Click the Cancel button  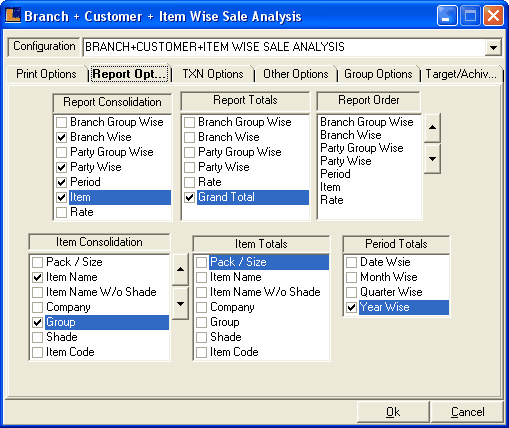click(468, 412)
